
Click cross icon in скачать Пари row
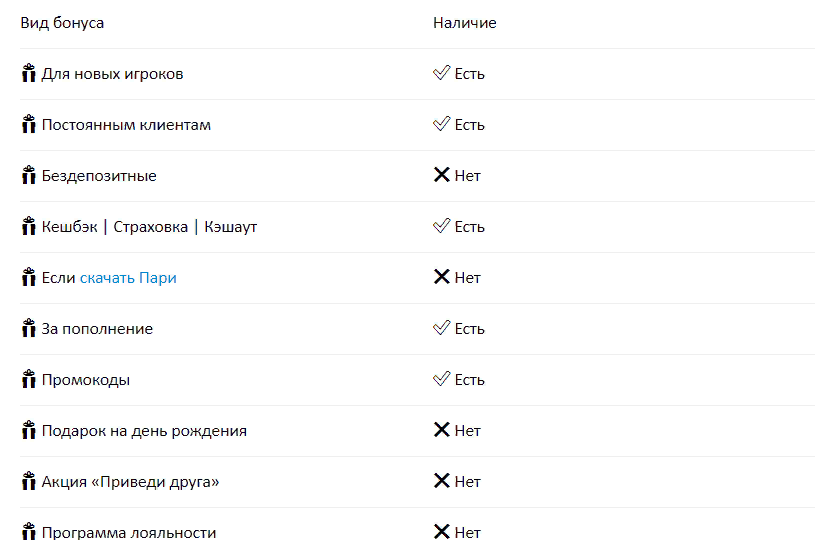point(441,276)
